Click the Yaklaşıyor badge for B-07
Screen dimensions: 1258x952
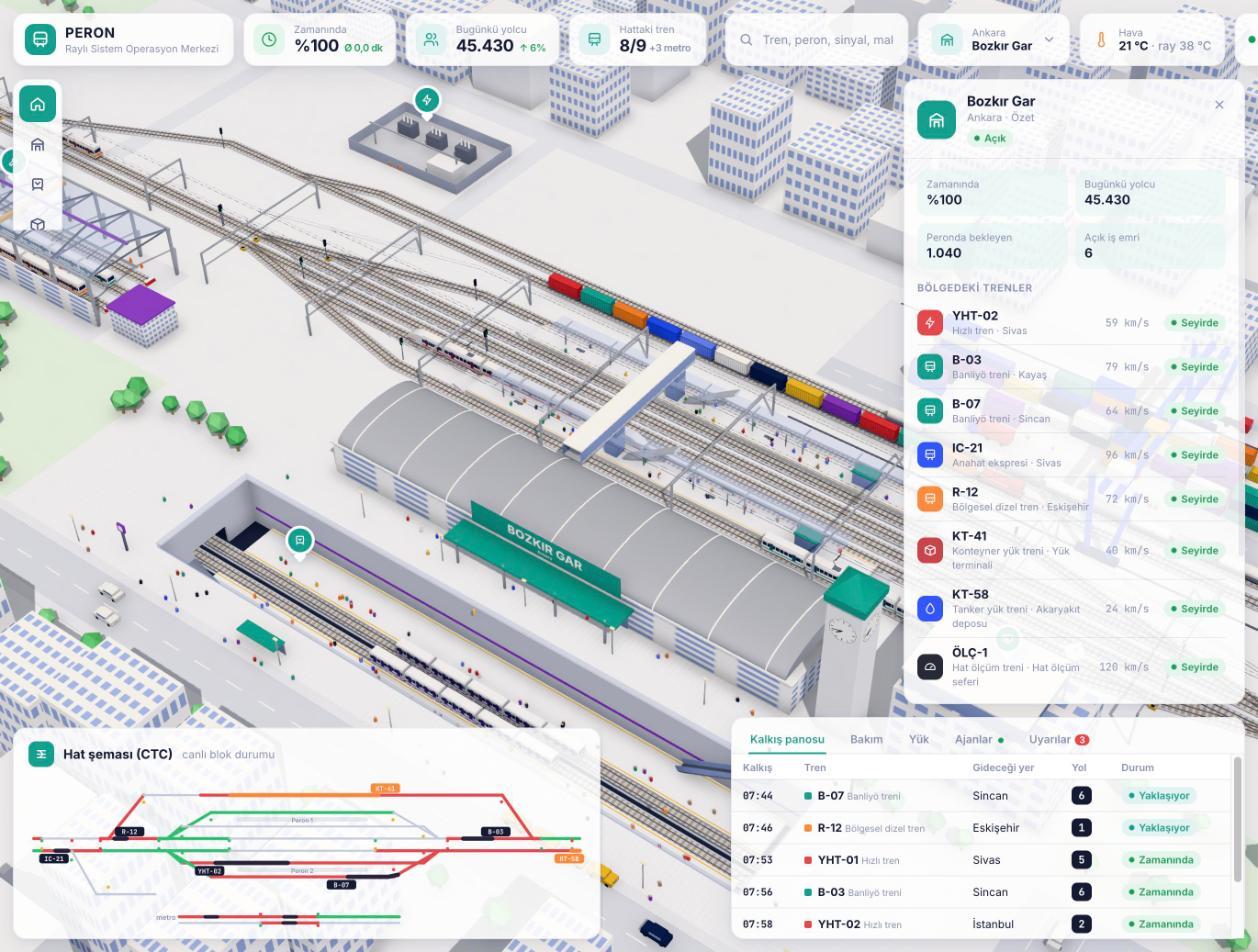pyautogui.click(x=1159, y=796)
